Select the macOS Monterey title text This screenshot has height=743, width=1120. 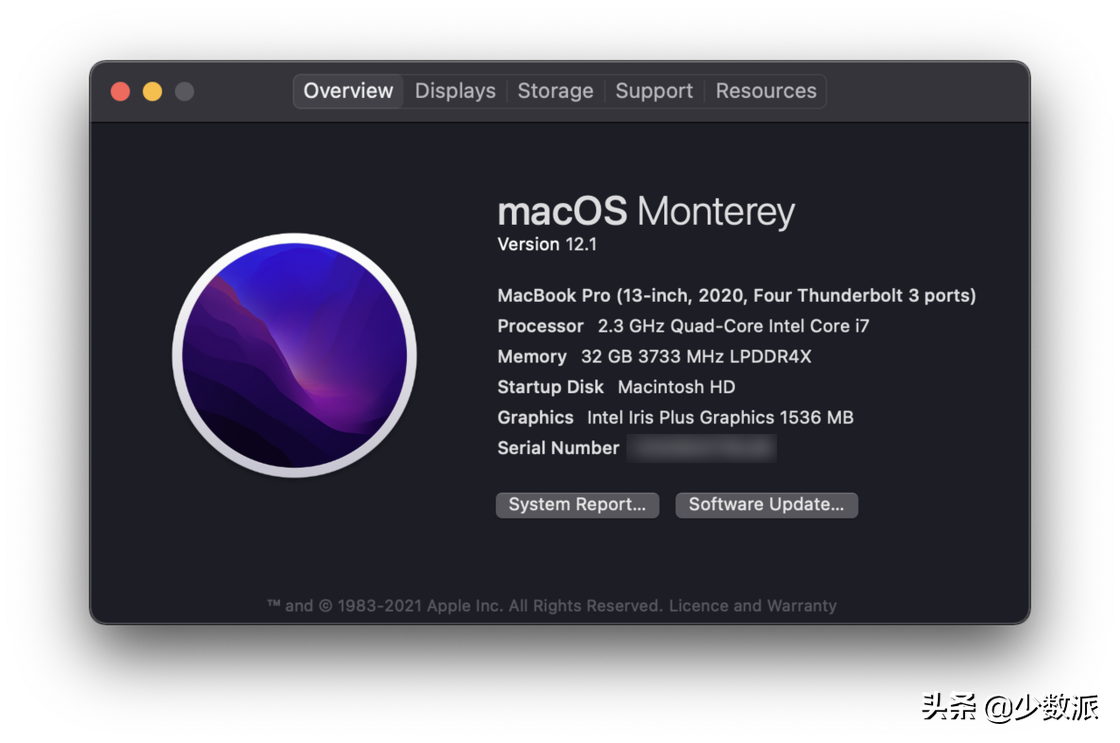coord(646,211)
